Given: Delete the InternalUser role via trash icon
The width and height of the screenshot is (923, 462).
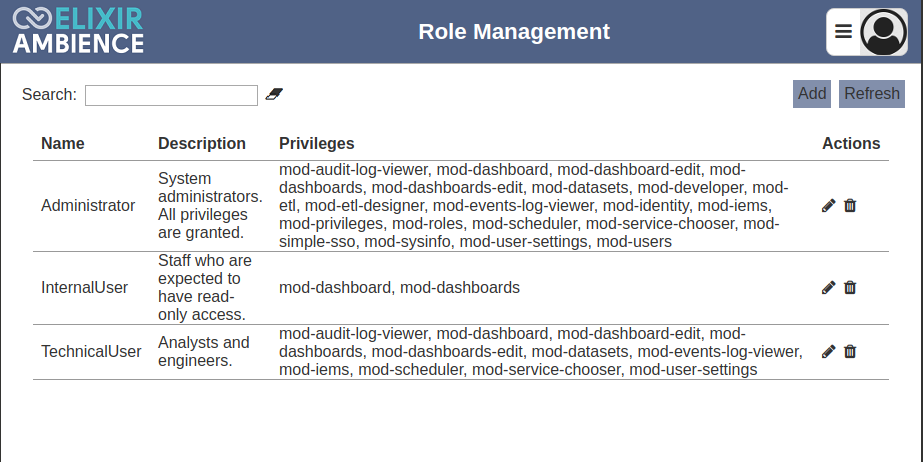Looking at the screenshot, I should point(850,287).
